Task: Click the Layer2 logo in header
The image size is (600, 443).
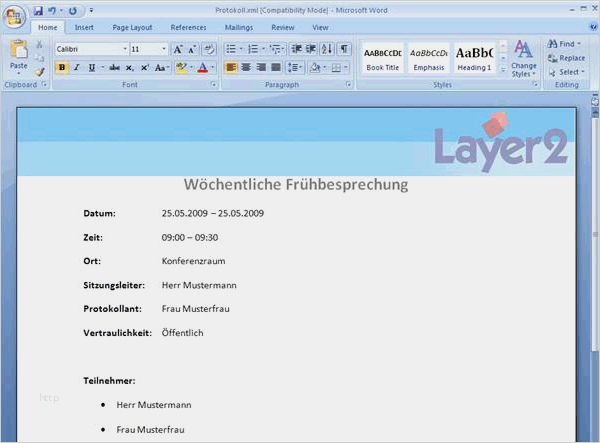Action: [x=501, y=143]
